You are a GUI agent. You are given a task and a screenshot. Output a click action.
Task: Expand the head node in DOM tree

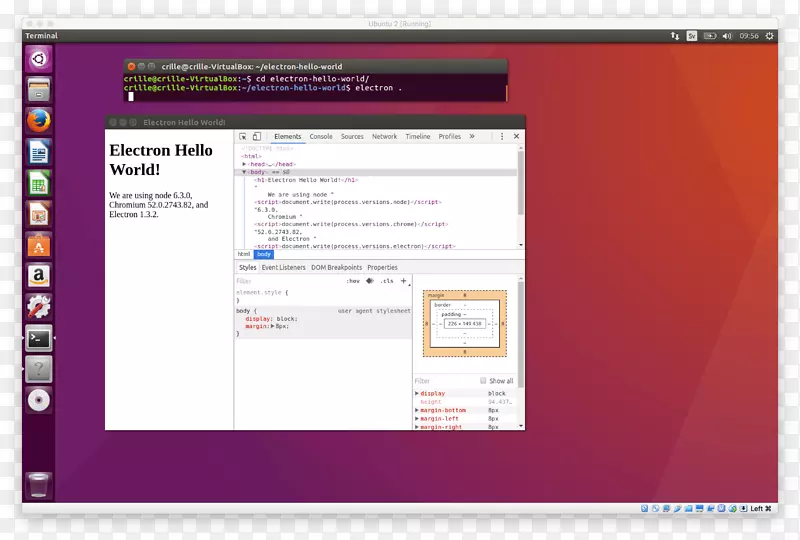pos(244,164)
